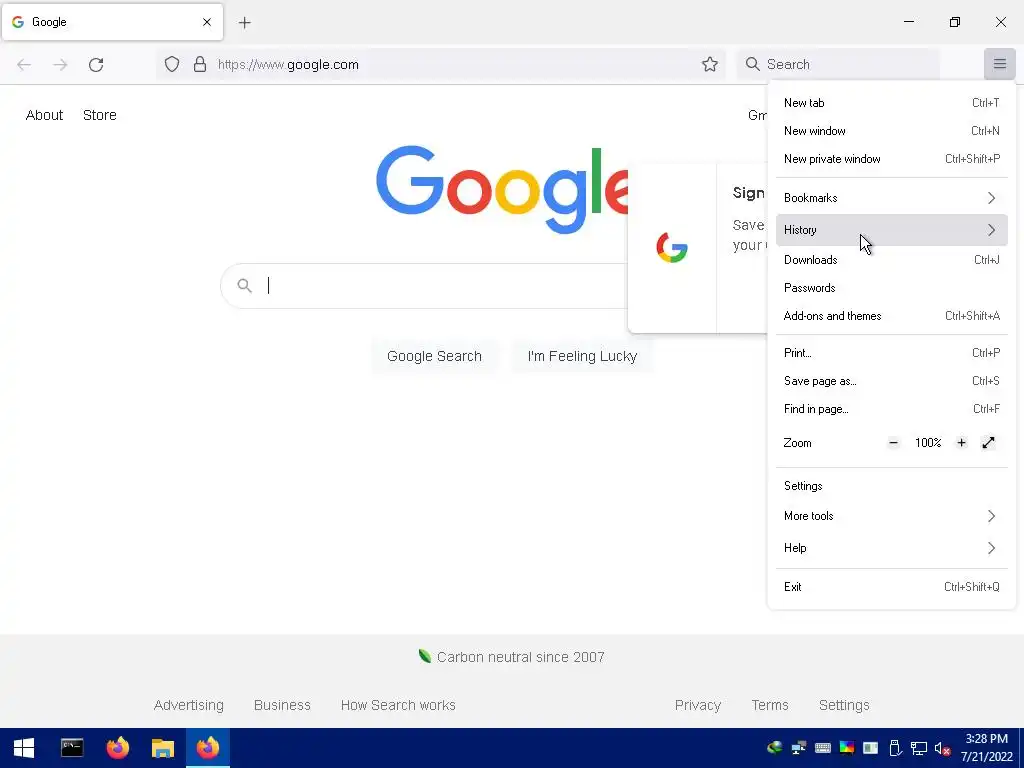Image resolution: width=1024 pixels, height=768 pixels.
Task: Select New window menu item
Action: 891,131
